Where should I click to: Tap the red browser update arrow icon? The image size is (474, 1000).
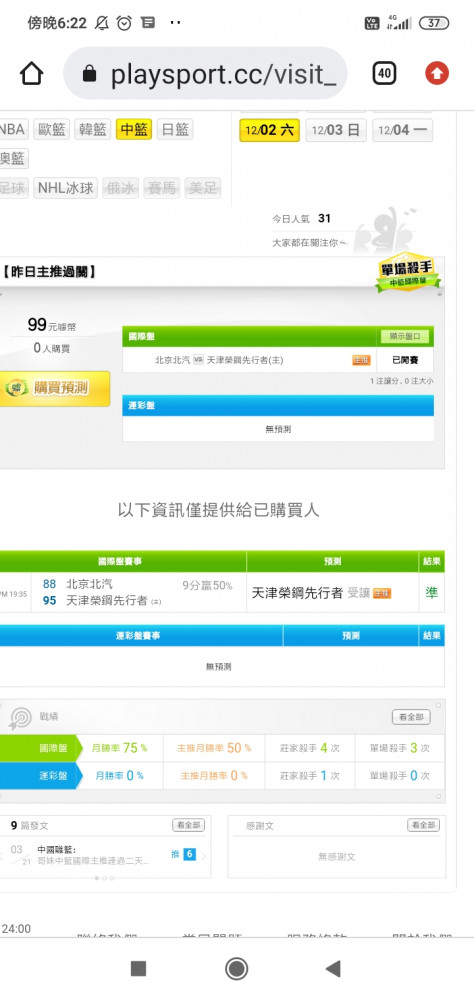click(437, 74)
